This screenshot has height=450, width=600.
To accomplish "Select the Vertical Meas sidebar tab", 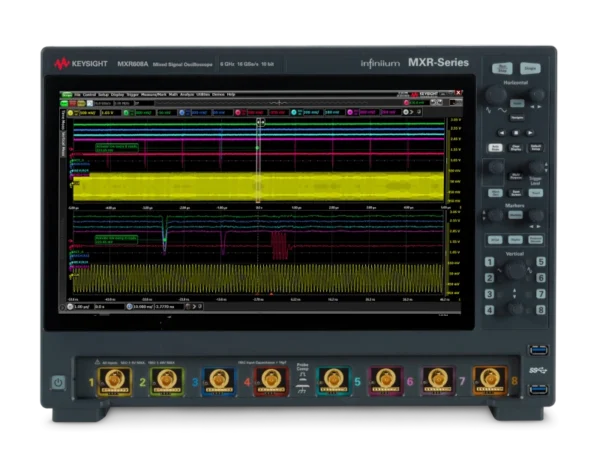I will point(63,145).
